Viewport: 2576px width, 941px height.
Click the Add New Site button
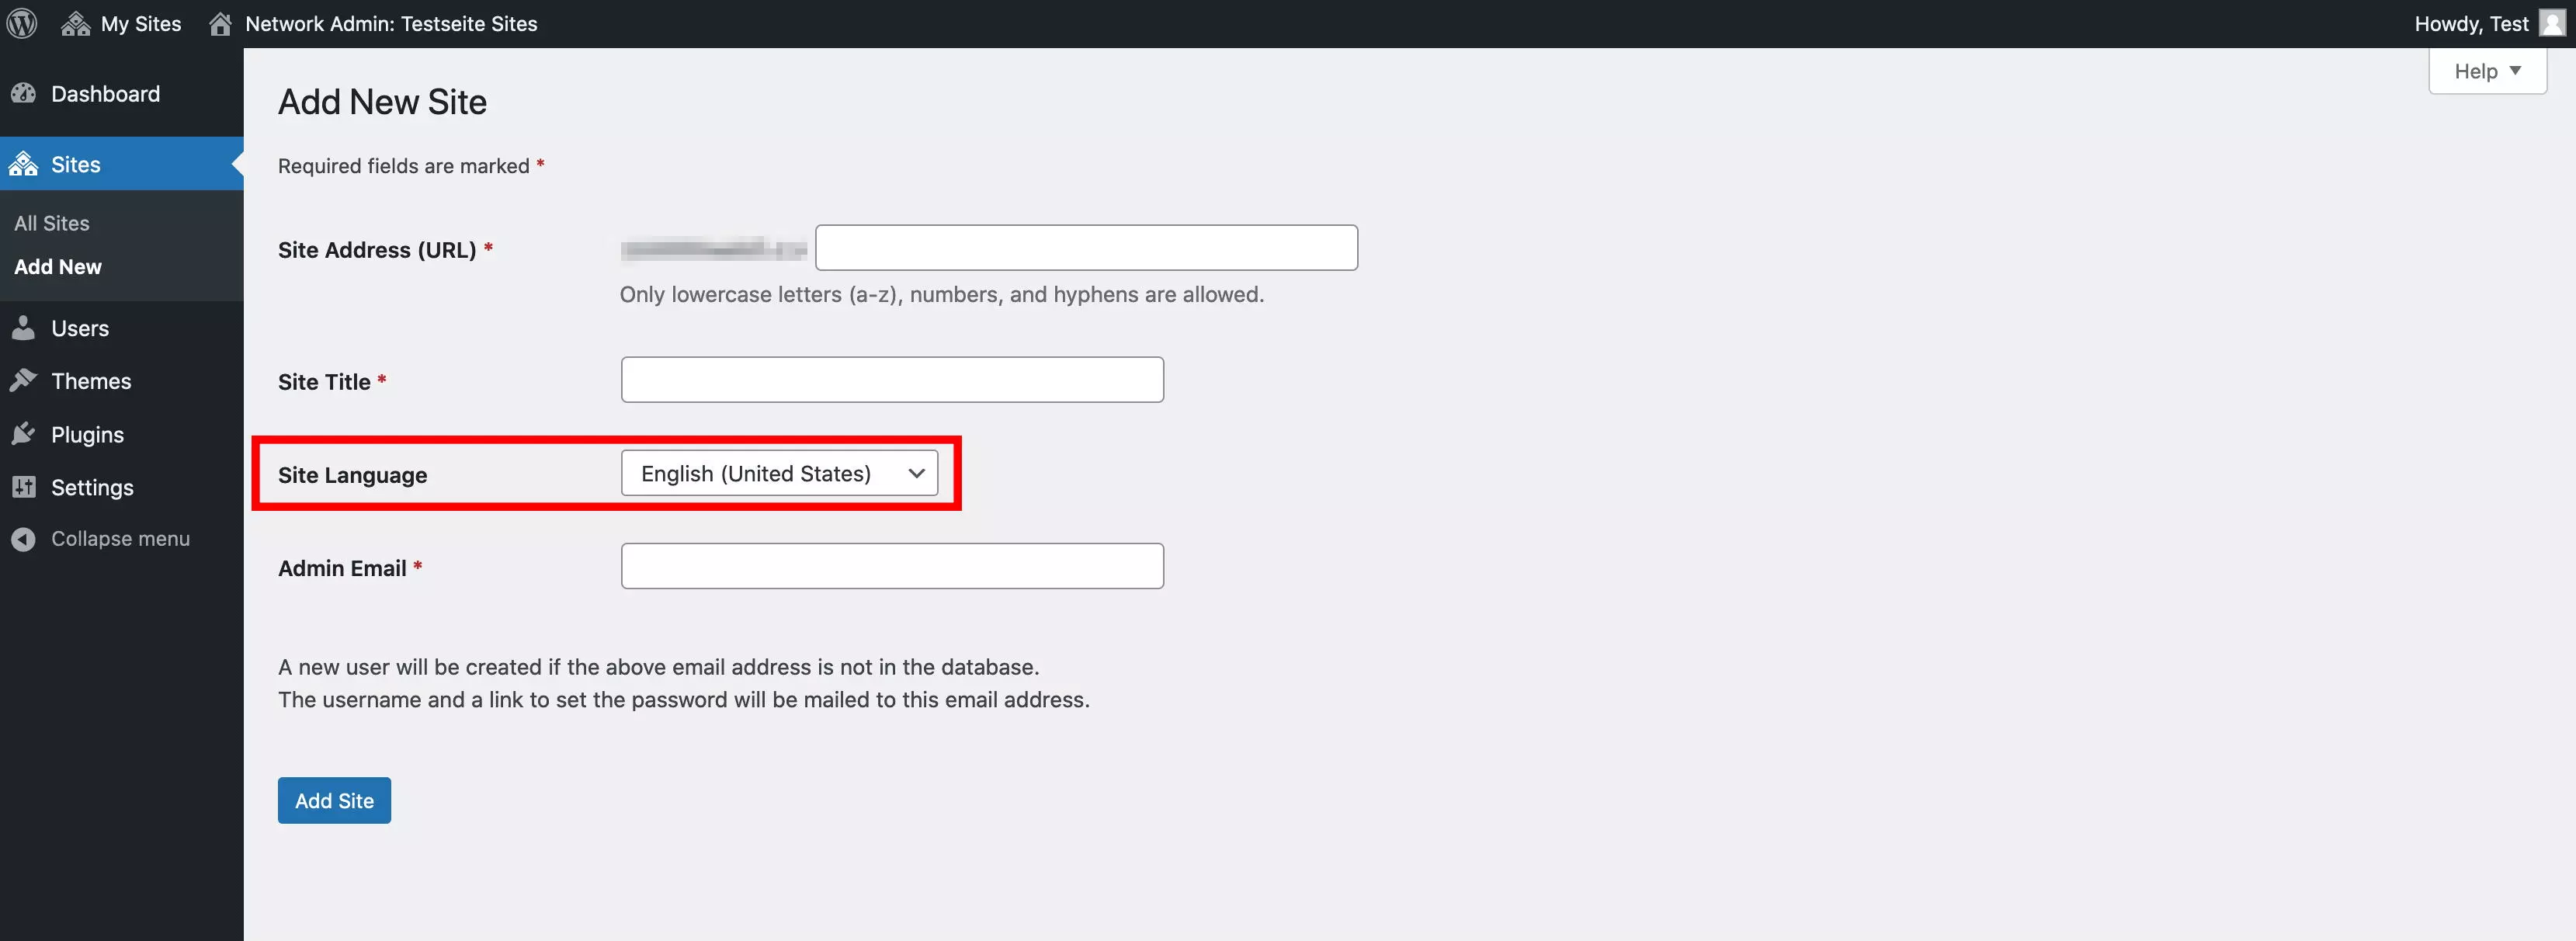[x=334, y=800]
